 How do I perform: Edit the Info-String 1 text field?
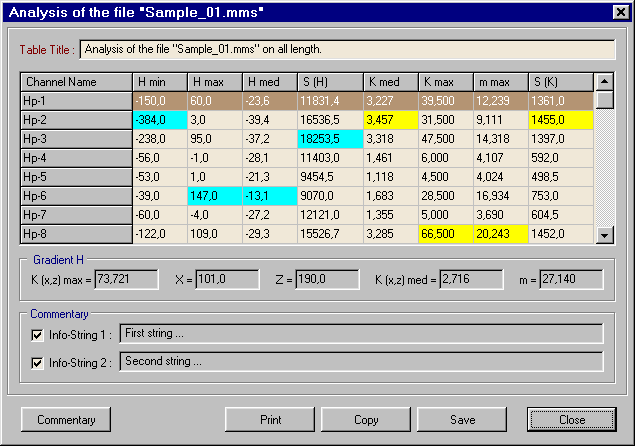(361, 334)
